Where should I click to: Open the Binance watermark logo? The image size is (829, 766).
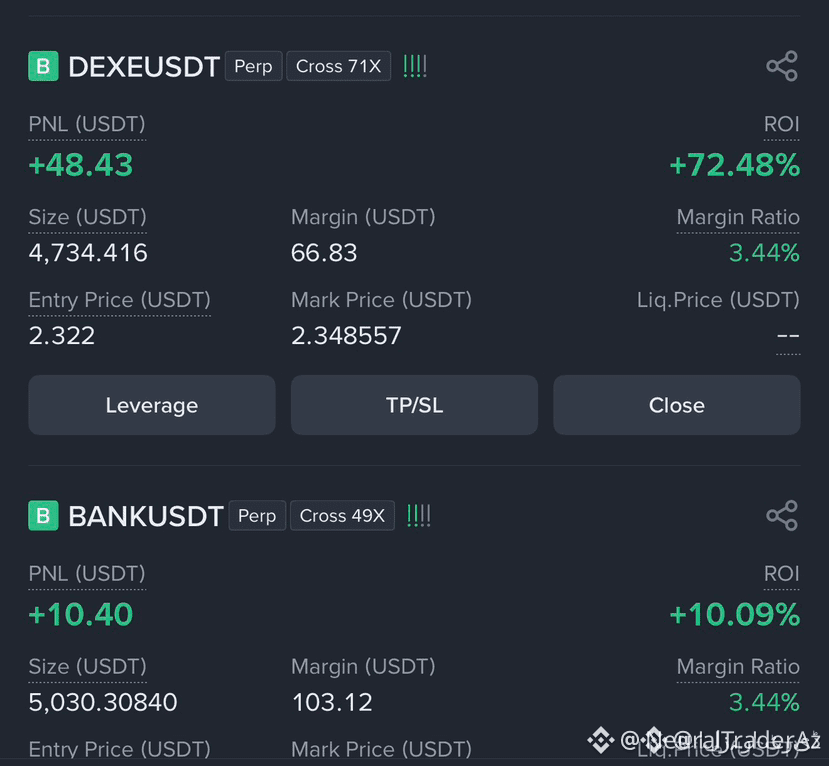(601, 740)
